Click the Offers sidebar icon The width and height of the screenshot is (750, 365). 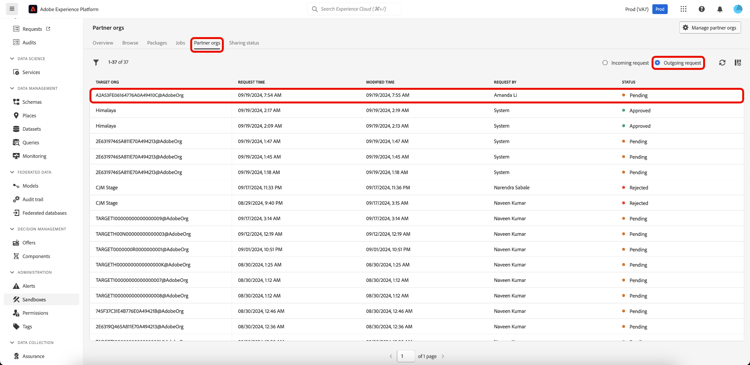tap(16, 243)
